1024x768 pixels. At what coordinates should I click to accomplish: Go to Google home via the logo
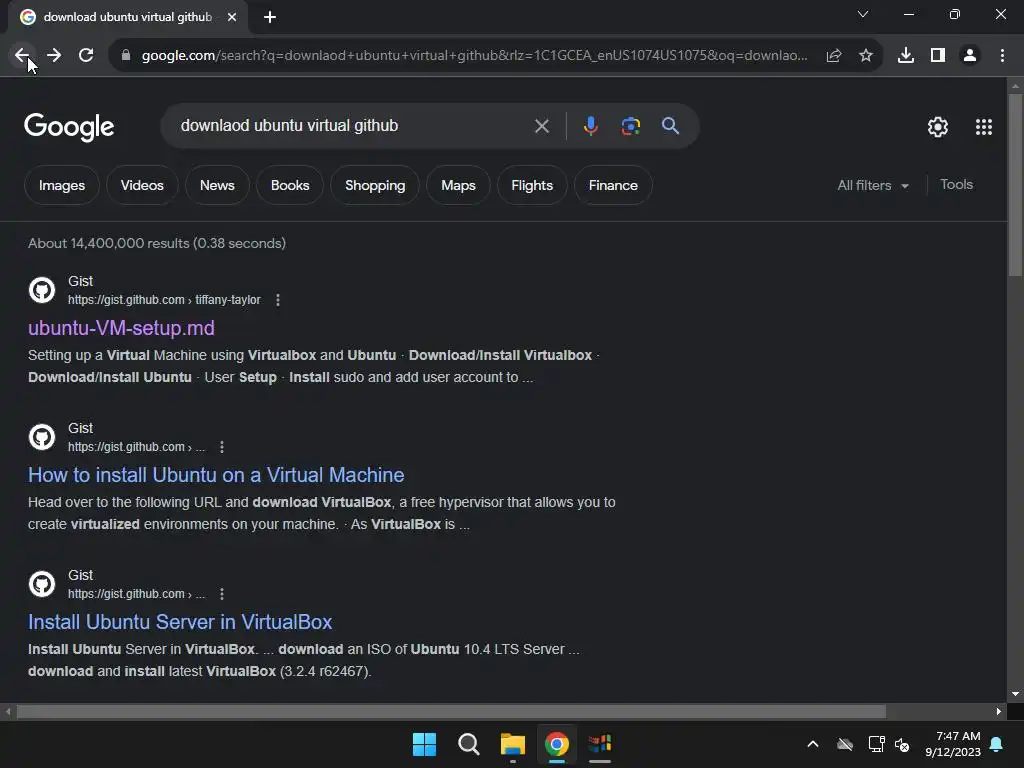point(69,127)
